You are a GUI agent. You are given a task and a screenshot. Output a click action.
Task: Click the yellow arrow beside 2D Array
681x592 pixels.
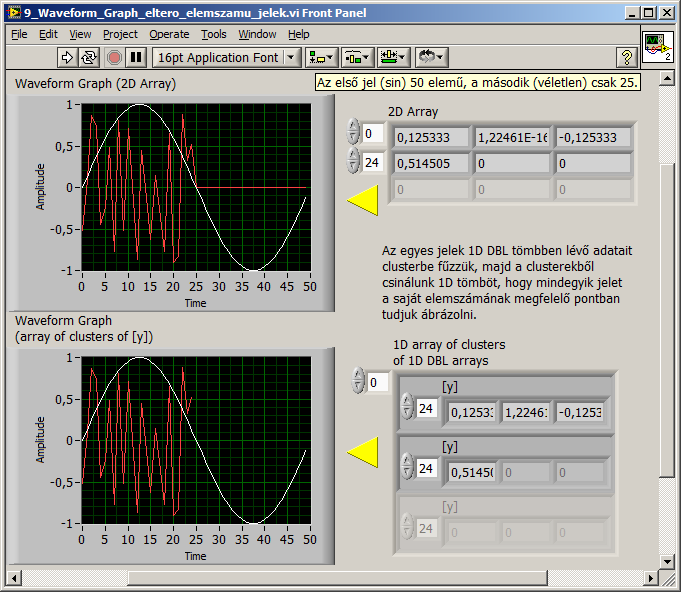coord(363,200)
